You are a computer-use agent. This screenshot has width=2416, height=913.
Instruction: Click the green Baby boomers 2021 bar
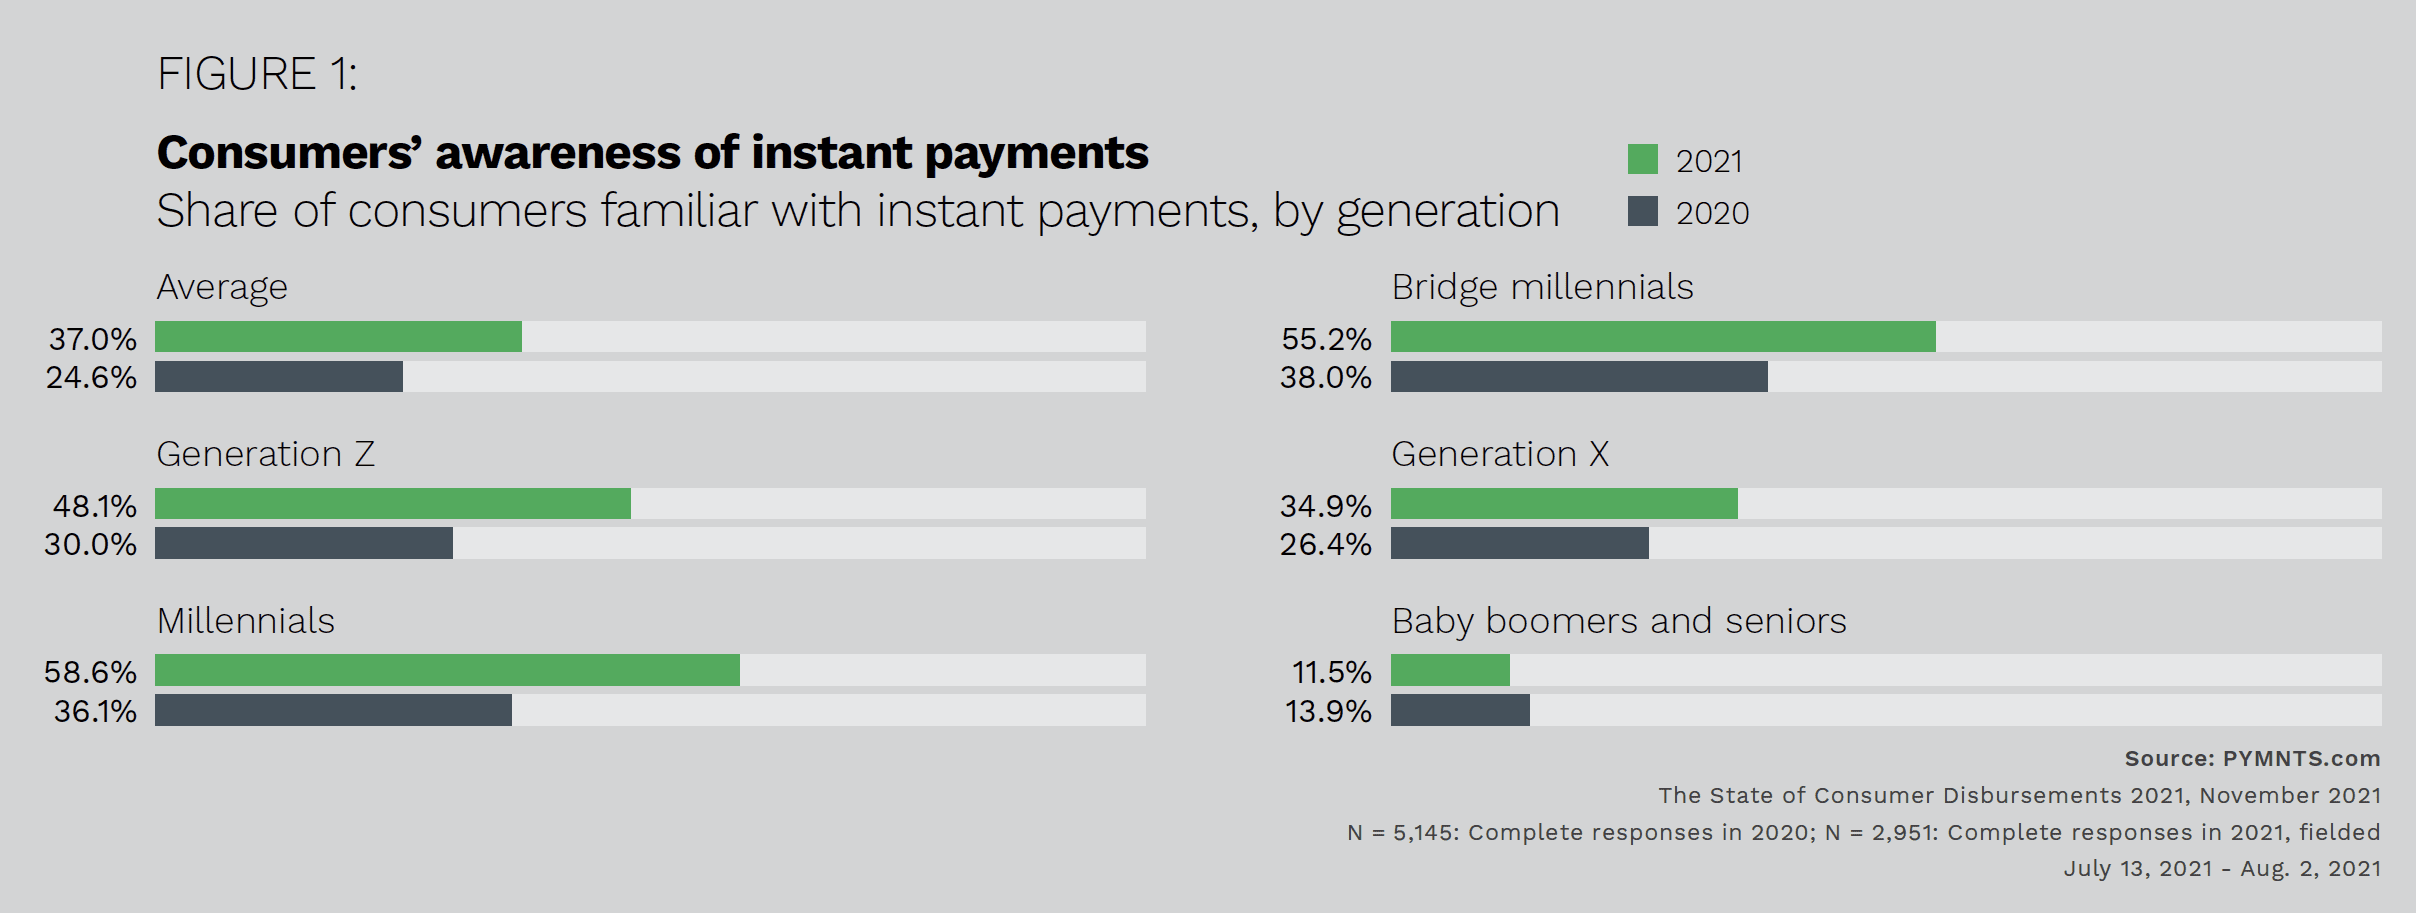1450,670
